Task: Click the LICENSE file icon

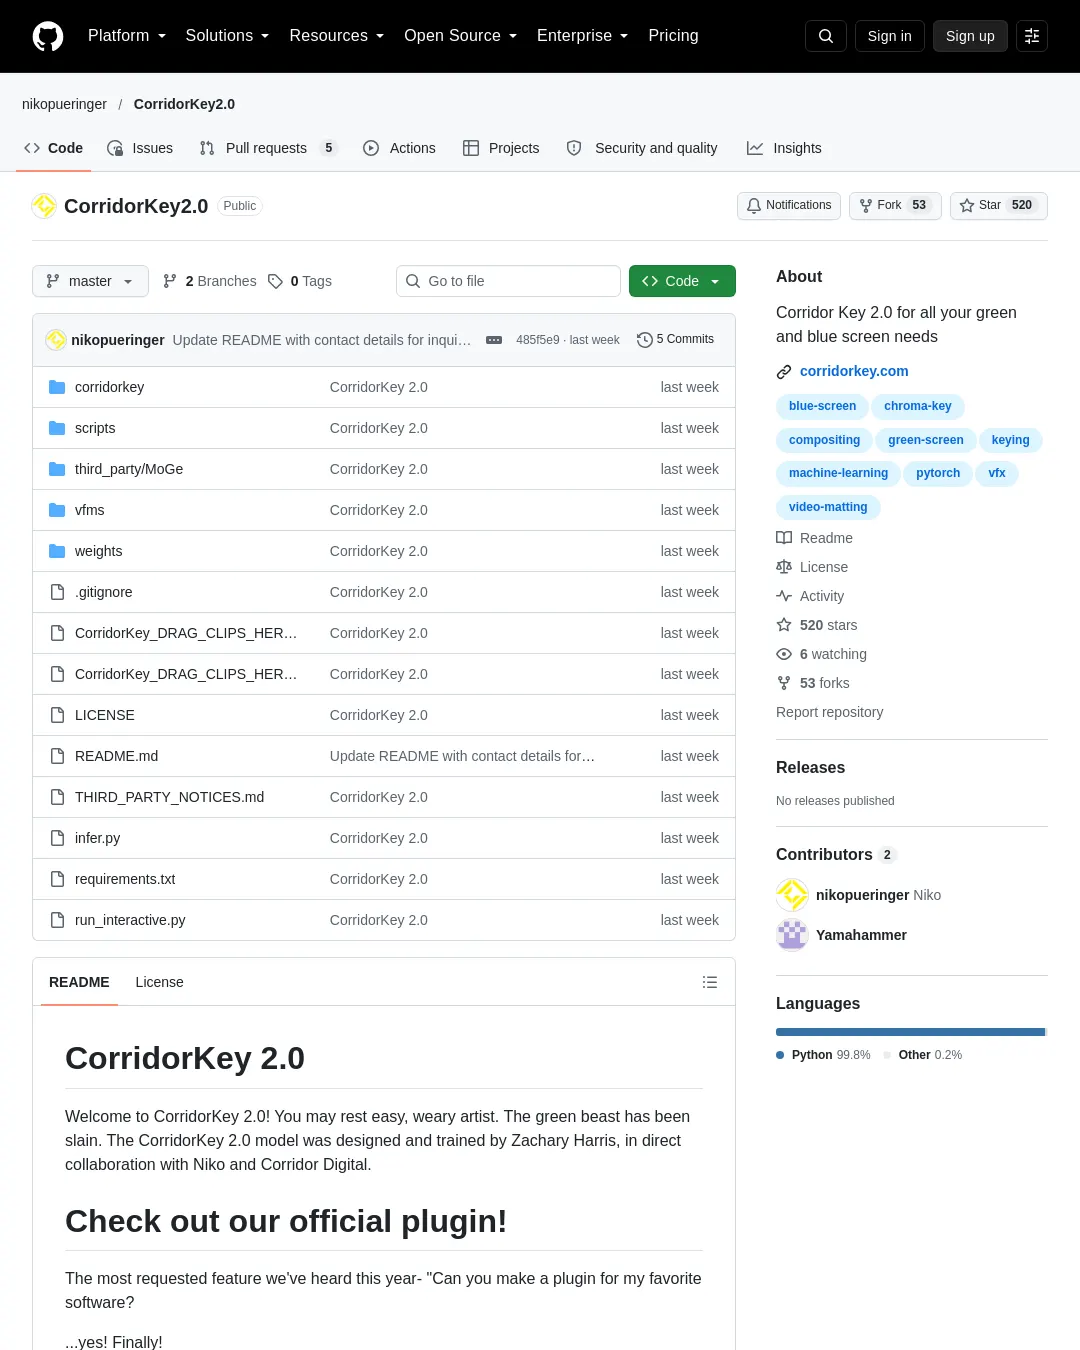Action: point(57,715)
